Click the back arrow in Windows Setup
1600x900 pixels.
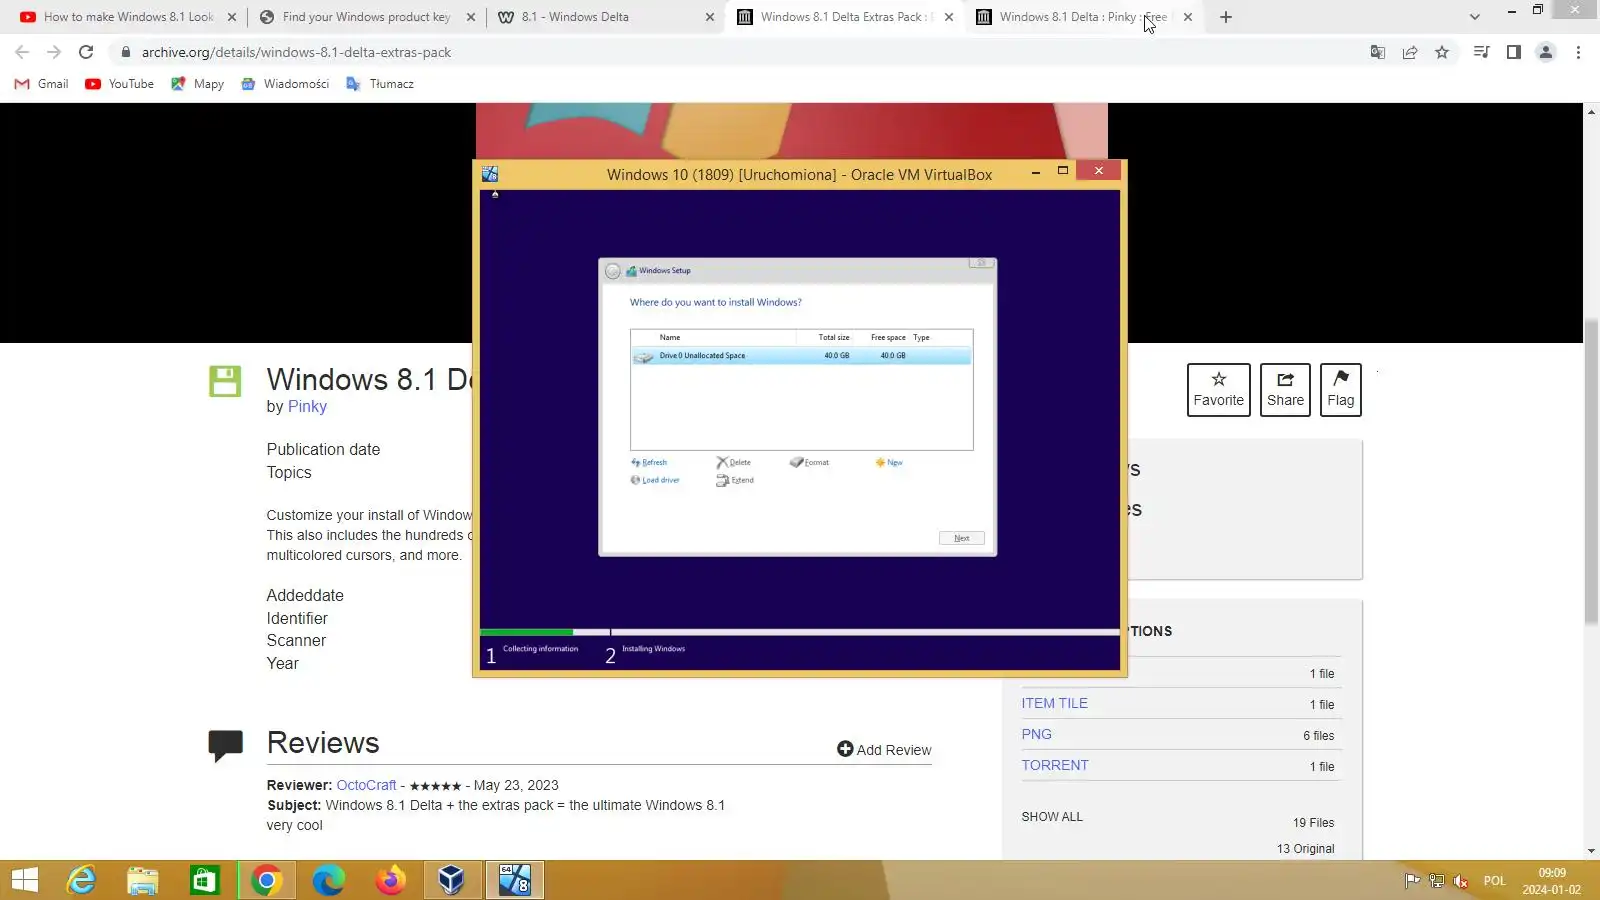[x=613, y=271]
